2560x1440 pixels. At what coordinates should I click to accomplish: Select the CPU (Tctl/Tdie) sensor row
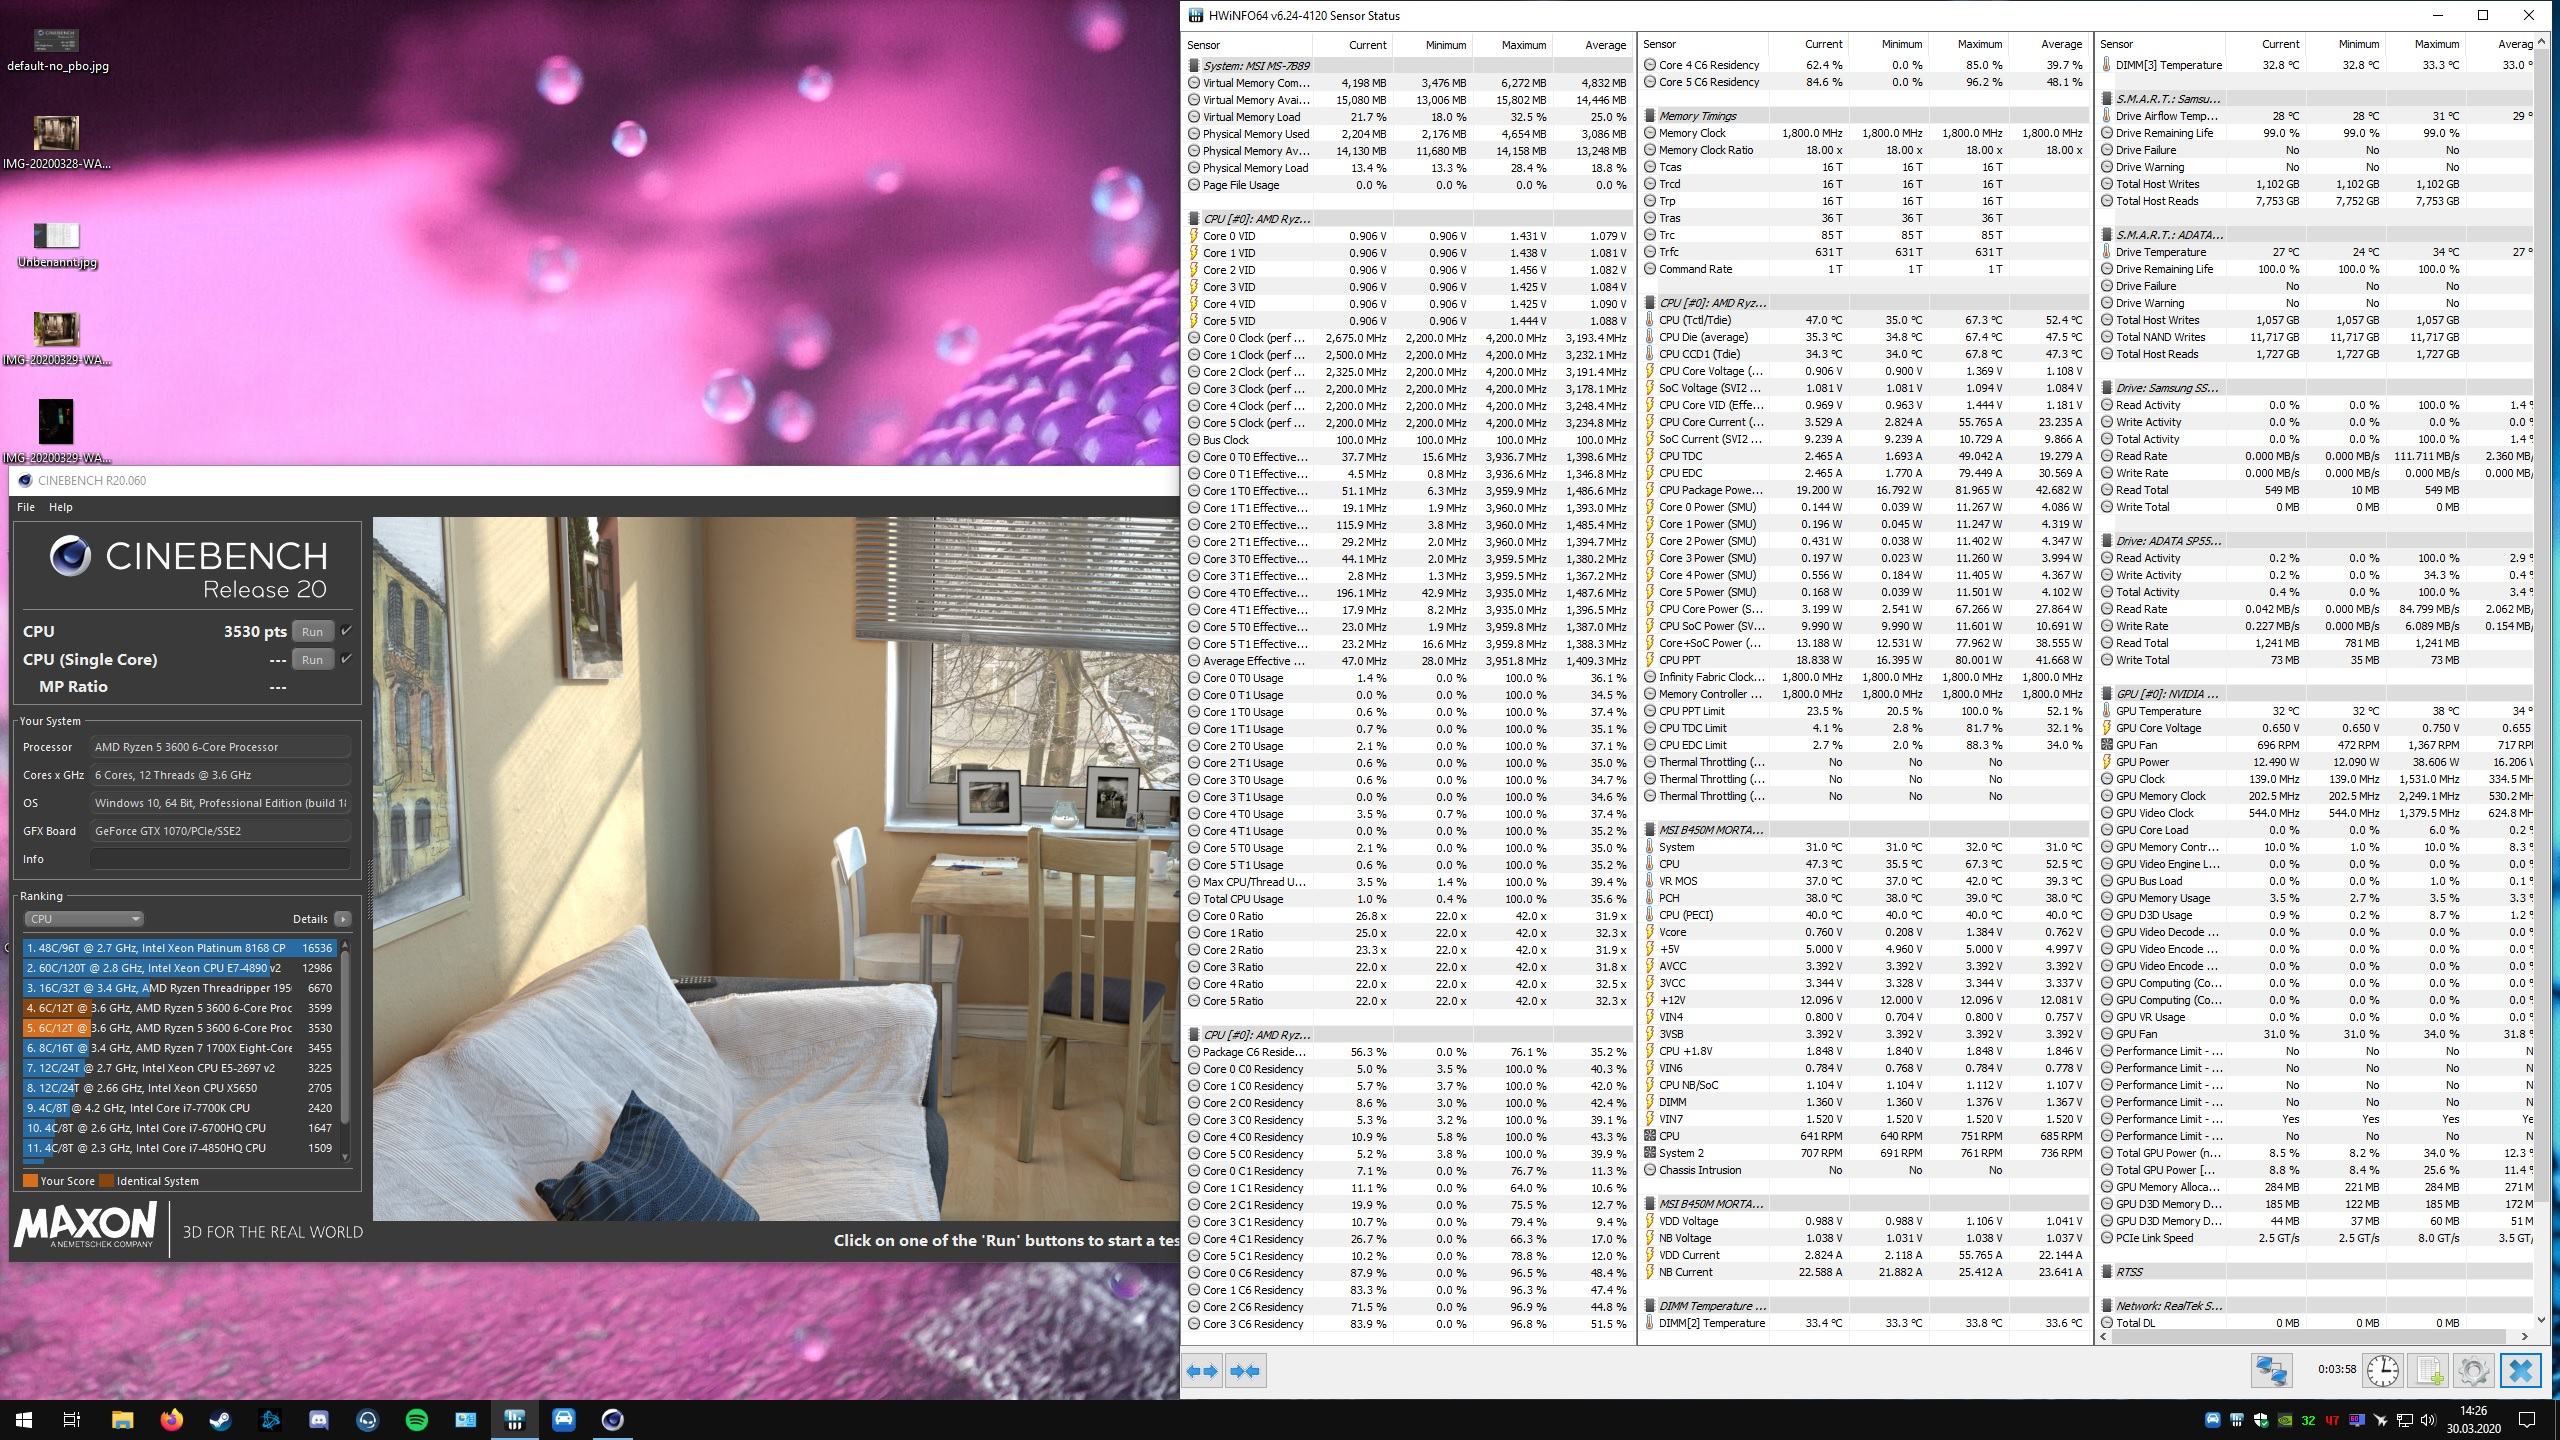coord(1864,320)
